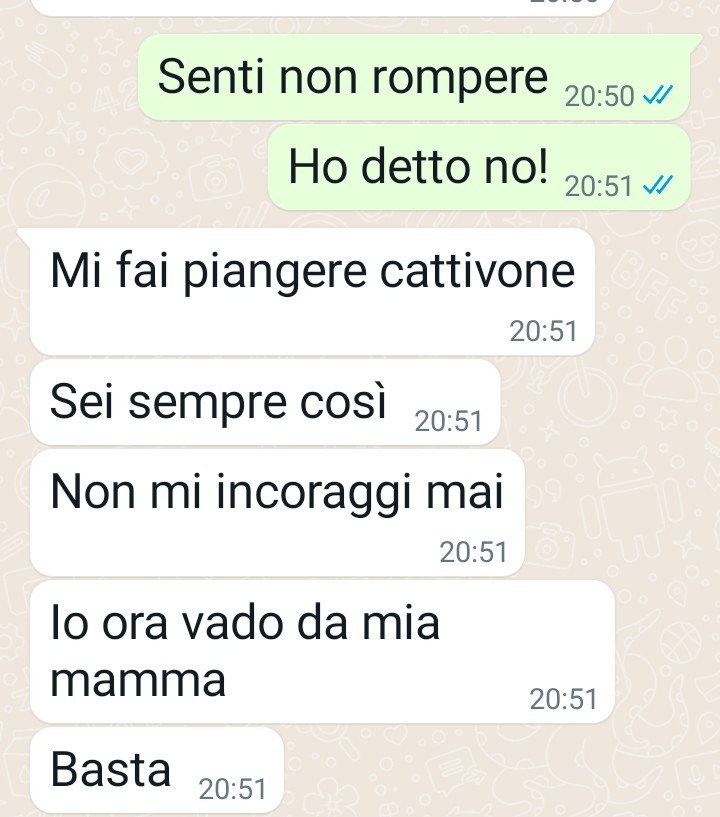Image resolution: width=720 pixels, height=817 pixels.
Task: Tap the timestamp beside 'Sei sempre così'
Action: (x=449, y=421)
